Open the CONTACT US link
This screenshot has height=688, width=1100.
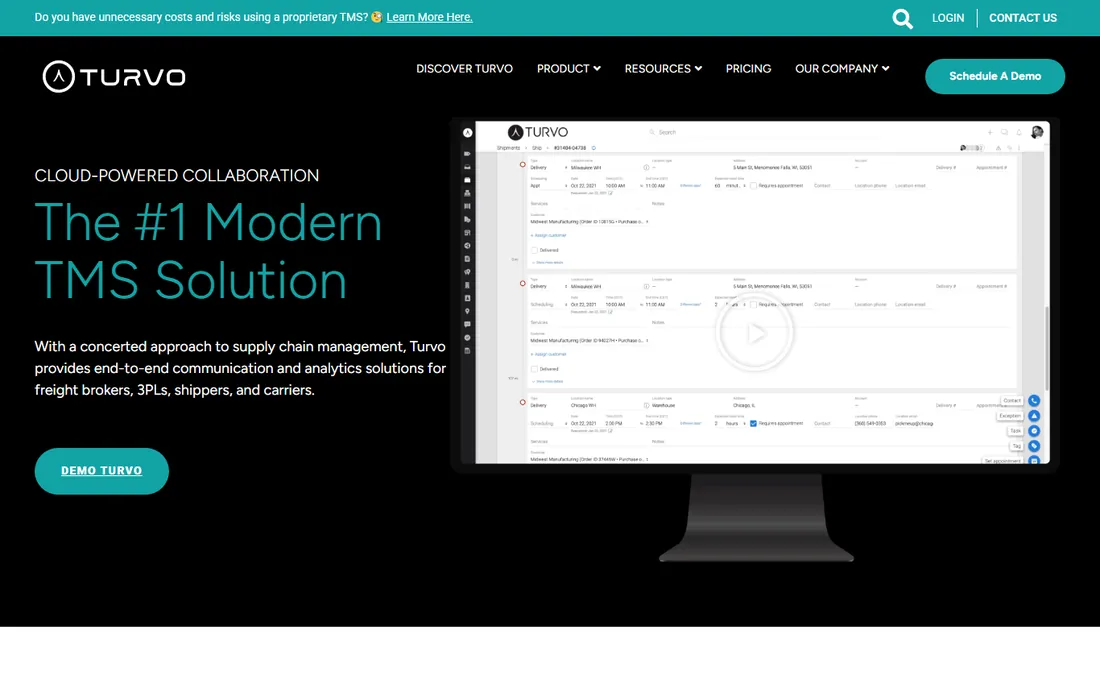pos(1022,18)
